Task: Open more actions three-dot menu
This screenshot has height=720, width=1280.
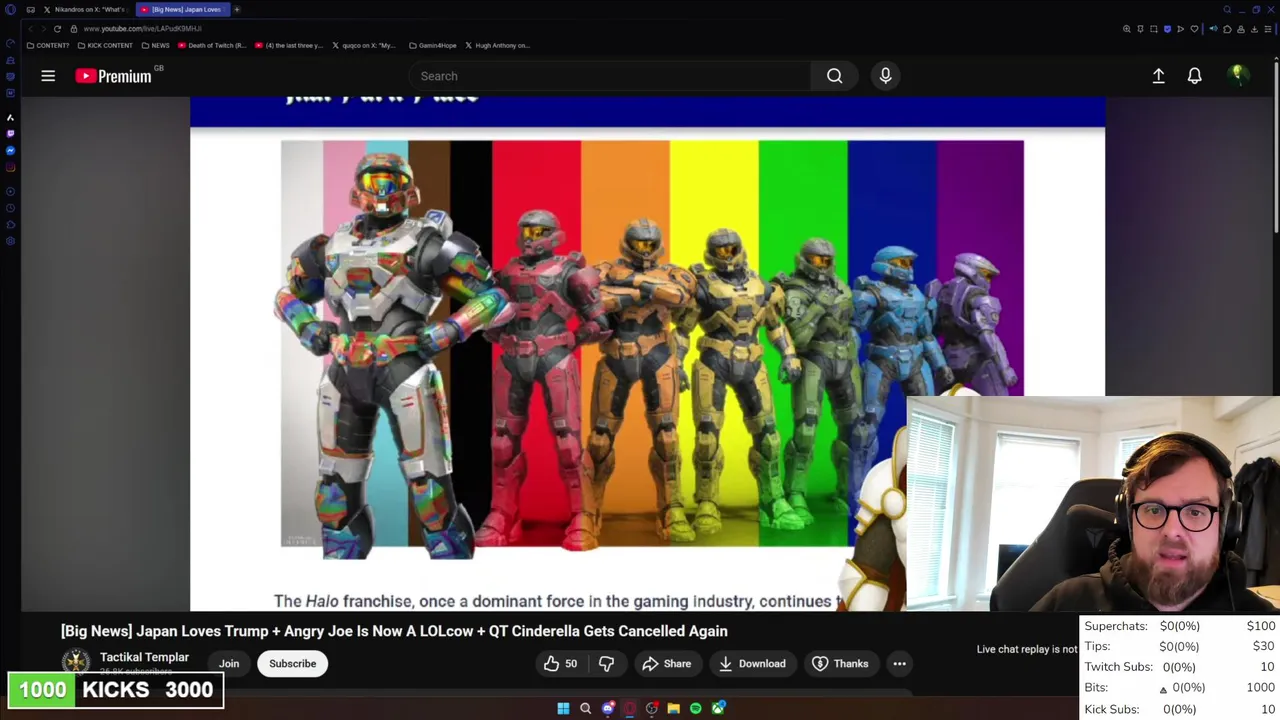Action: (x=899, y=664)
